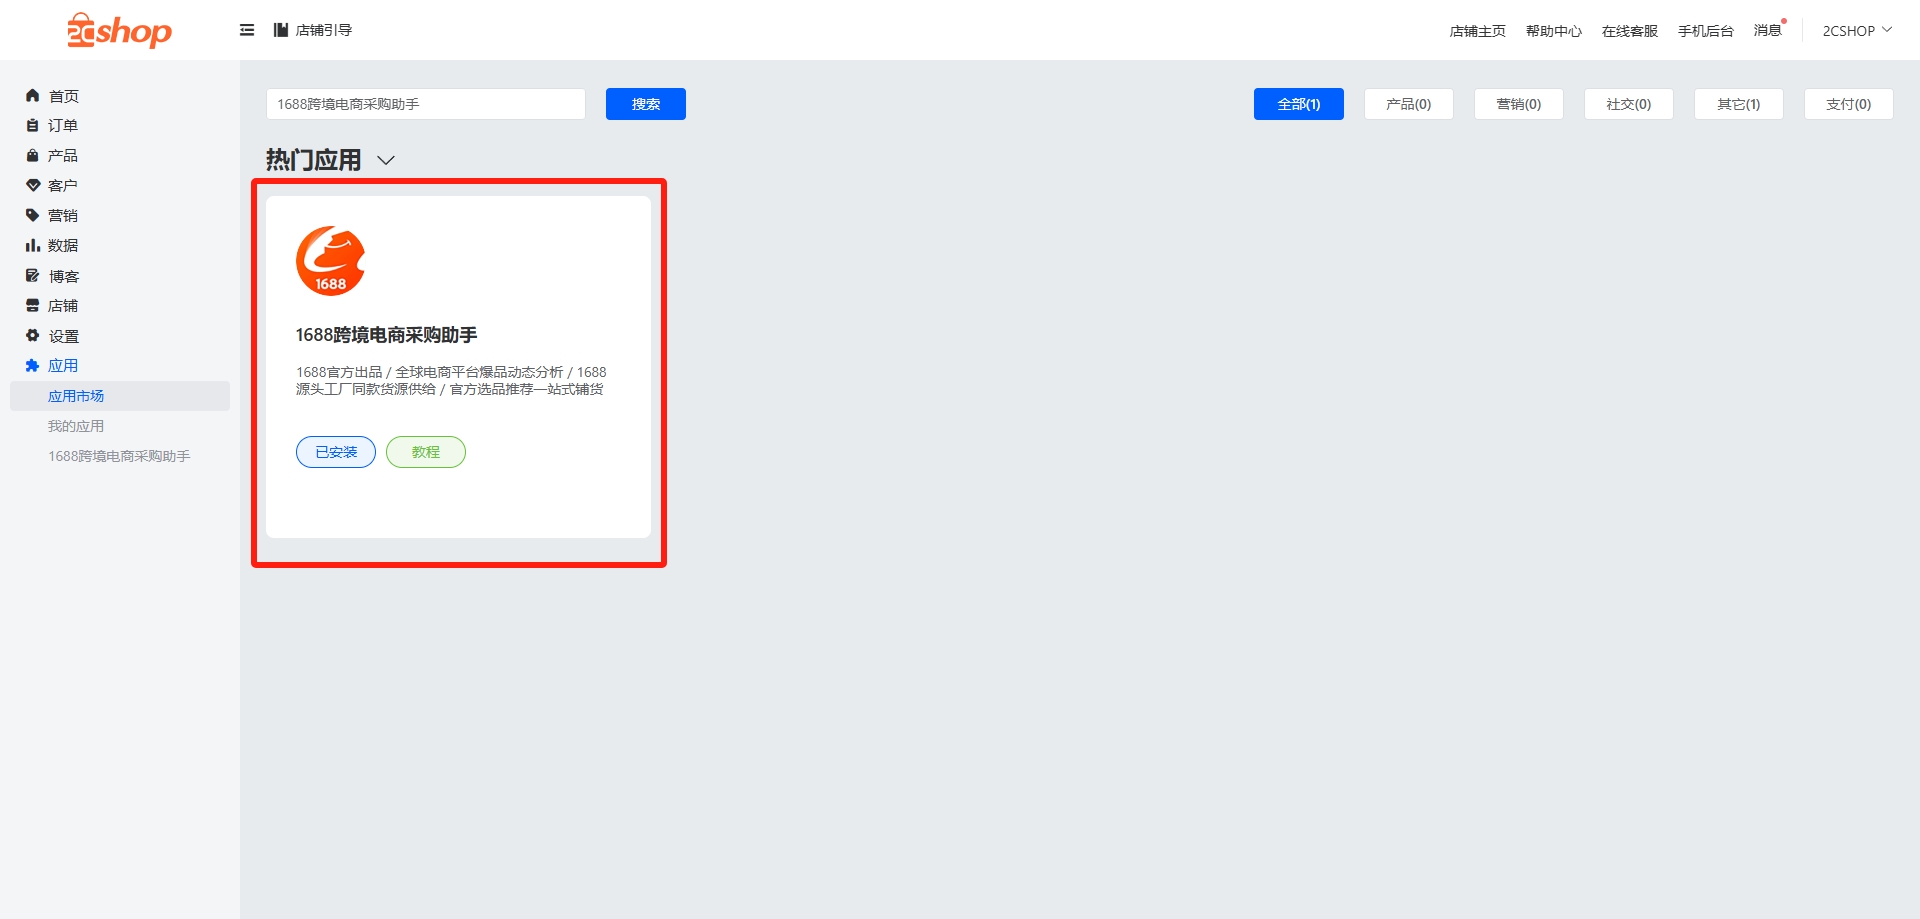The image size is (1920, 919).
Task: Open 帮助中心 link in header
Action: [1554, 31]
